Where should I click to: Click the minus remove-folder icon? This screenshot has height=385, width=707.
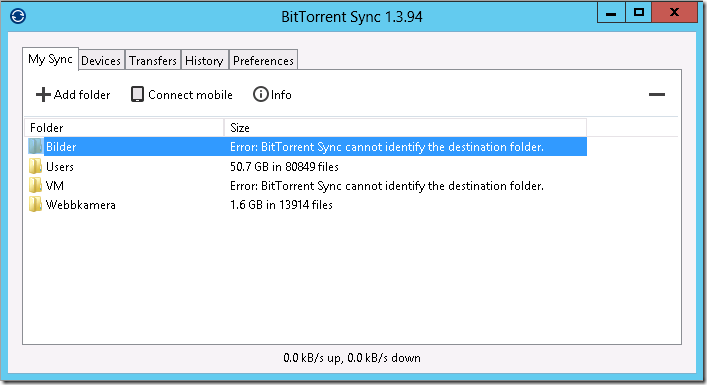[656, 95]
